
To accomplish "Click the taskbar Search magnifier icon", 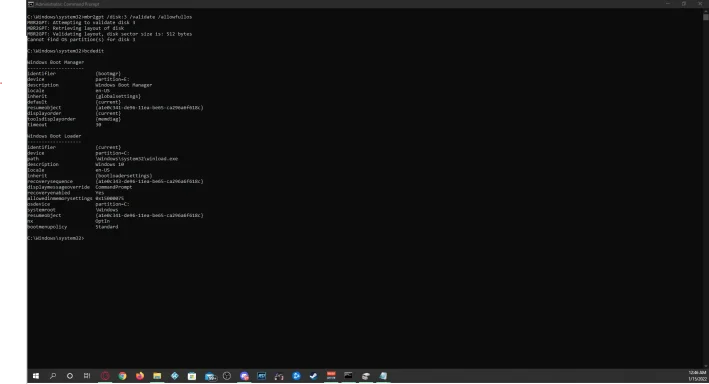I will click(53, 376).
